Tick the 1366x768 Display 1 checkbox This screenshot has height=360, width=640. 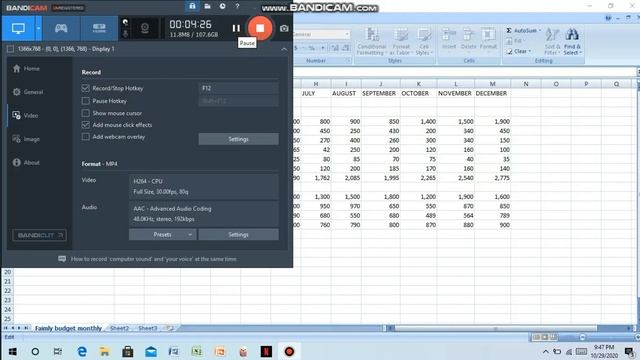11,49
